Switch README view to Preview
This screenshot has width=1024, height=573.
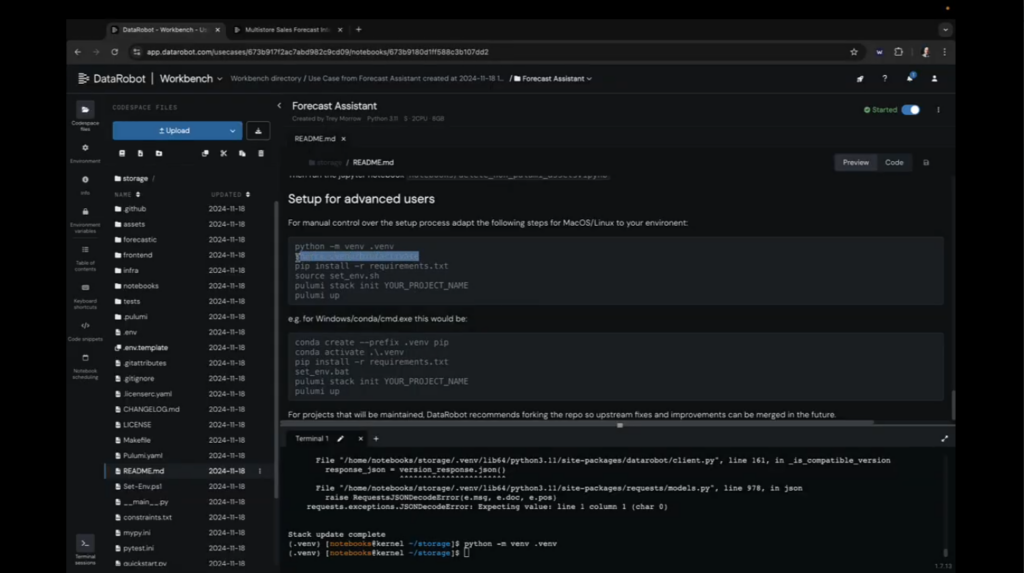856,163
